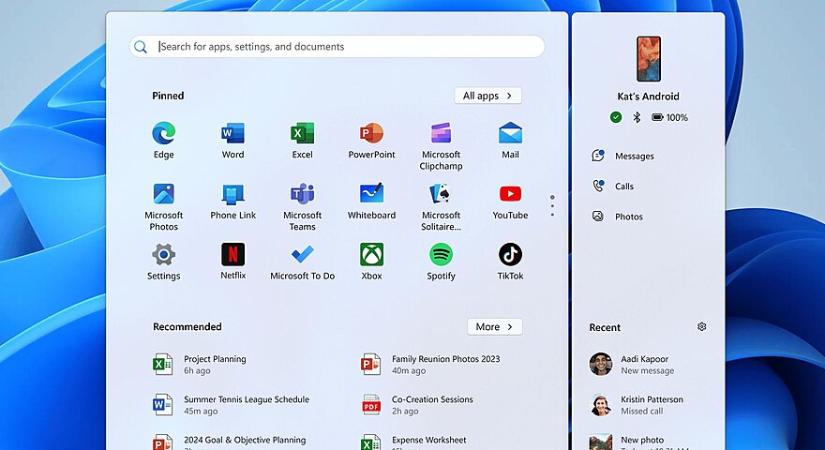Open the Settings app
The width and height of the screenshot is (825, 450).
tap(164, 262)
